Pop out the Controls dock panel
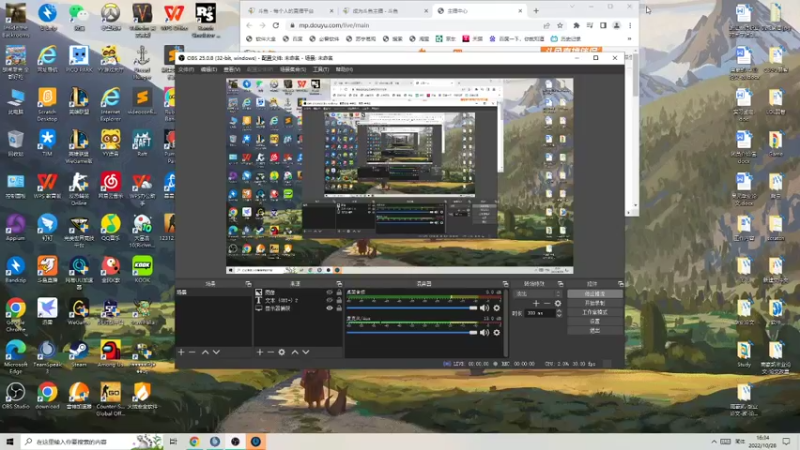This screenshot has height=450, width=800. (x=620, y=284)
